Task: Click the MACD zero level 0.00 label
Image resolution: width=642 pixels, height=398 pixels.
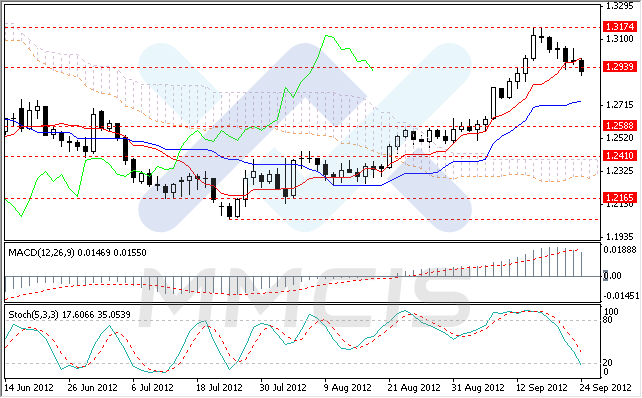Action: [x=613, y=276]
